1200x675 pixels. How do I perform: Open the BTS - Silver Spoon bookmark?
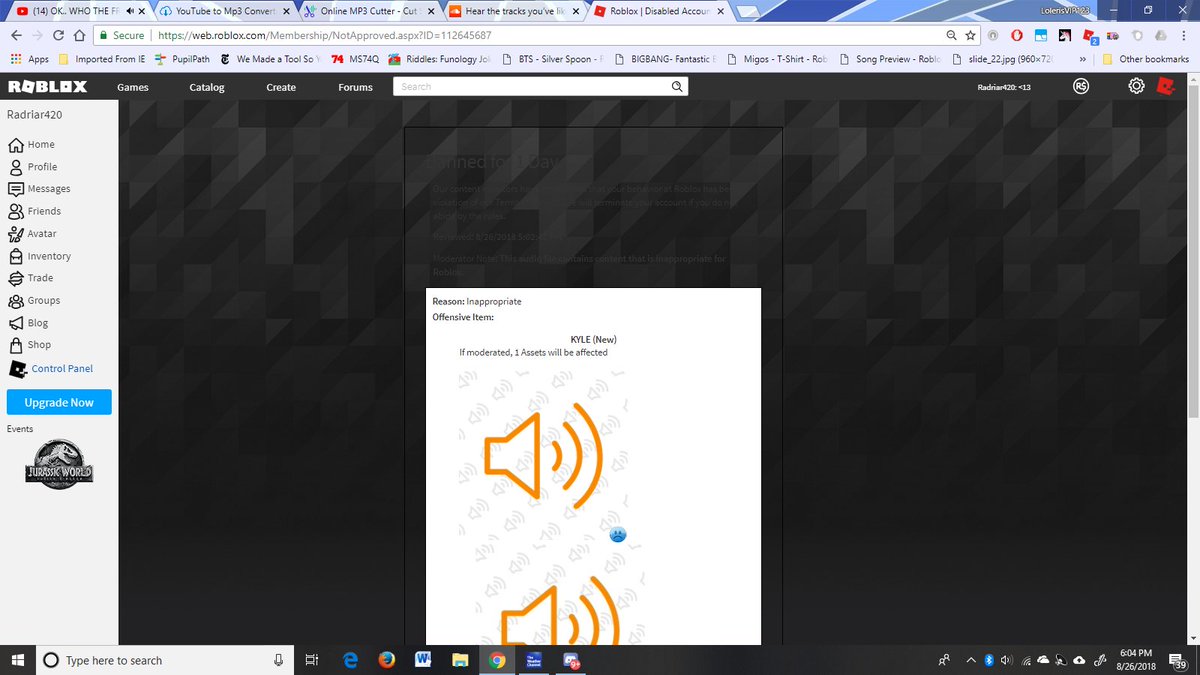point(555,59)
